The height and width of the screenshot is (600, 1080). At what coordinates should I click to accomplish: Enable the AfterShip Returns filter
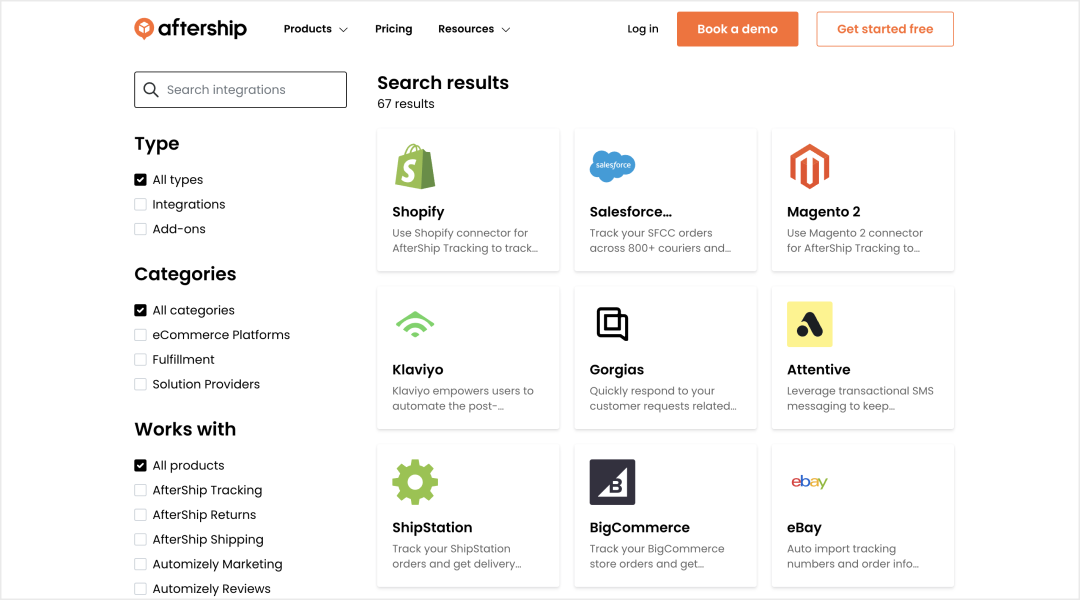click(141, 515)
